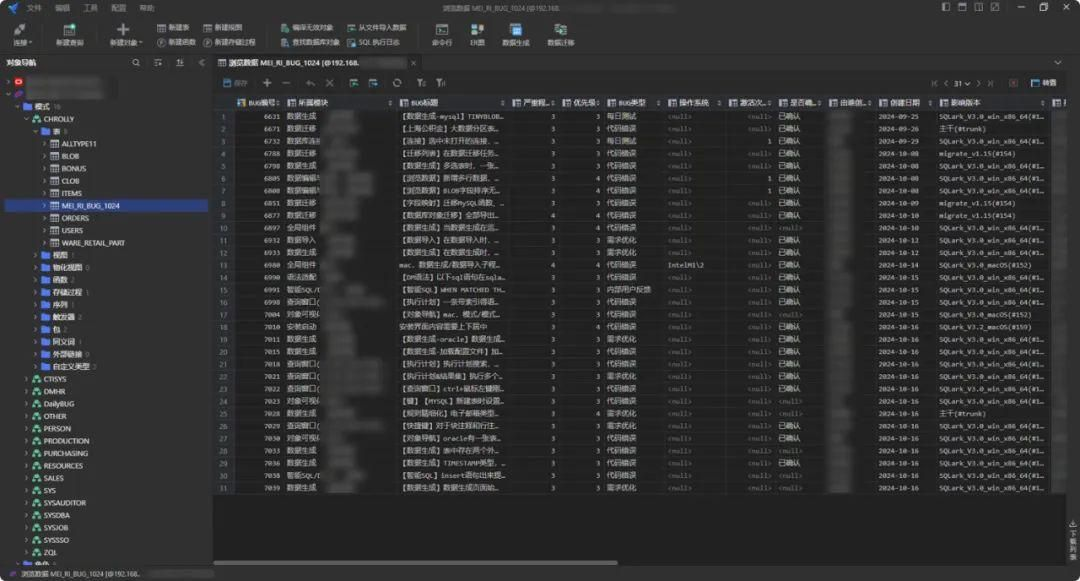The image size is (1080, 581).
Task: Click 新建存储过程 (New Stored Procedure) in toolbar
Action: click(229, 42)
